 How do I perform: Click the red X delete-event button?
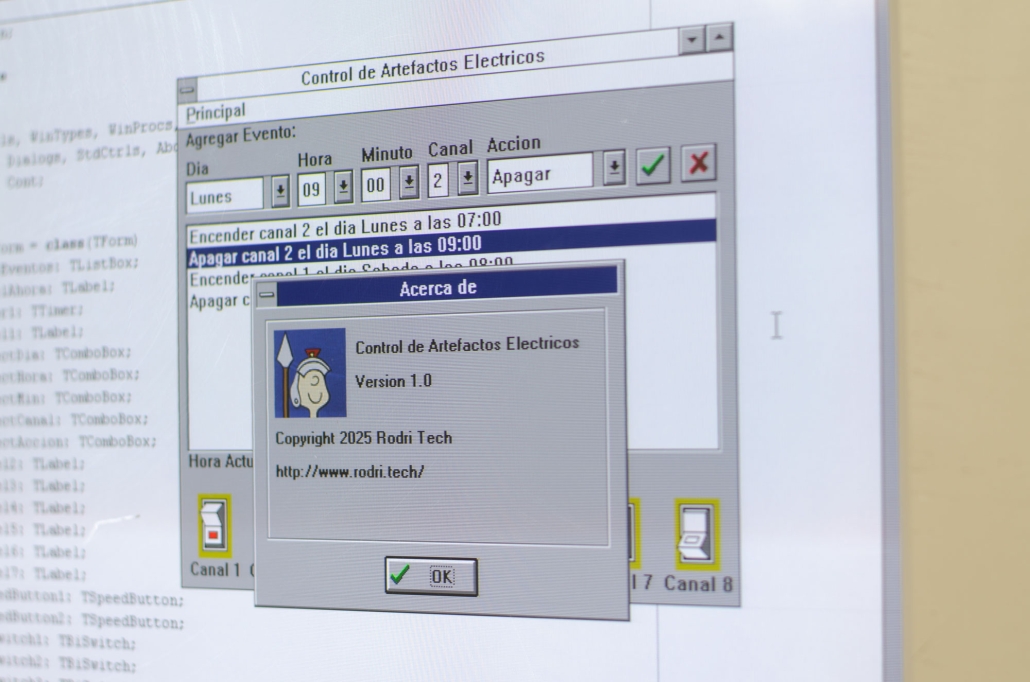pyautogui.click(x=699, y=163)
